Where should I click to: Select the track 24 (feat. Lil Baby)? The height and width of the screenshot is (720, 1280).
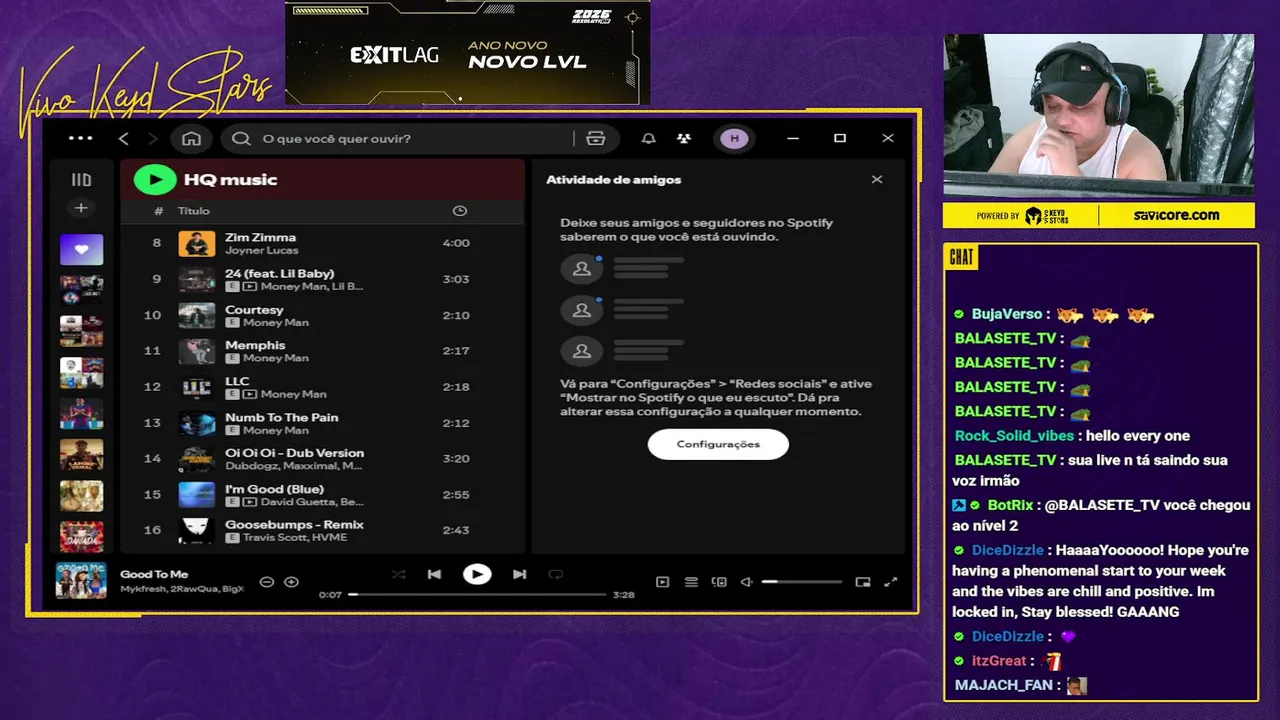click(279, 273)
